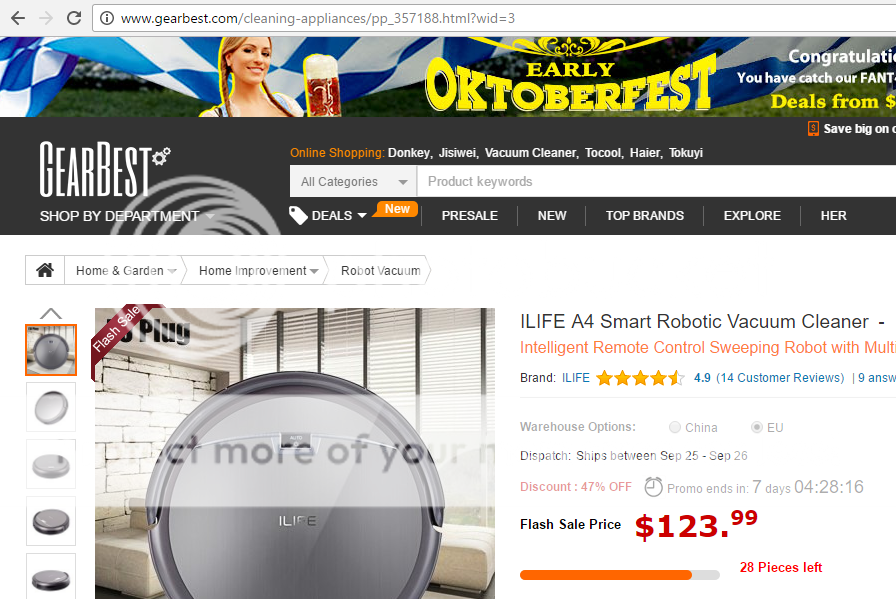This screenshot has height=599, width=896.
Task: Click the ILIFE brand link
Action: tap(576, 378)
